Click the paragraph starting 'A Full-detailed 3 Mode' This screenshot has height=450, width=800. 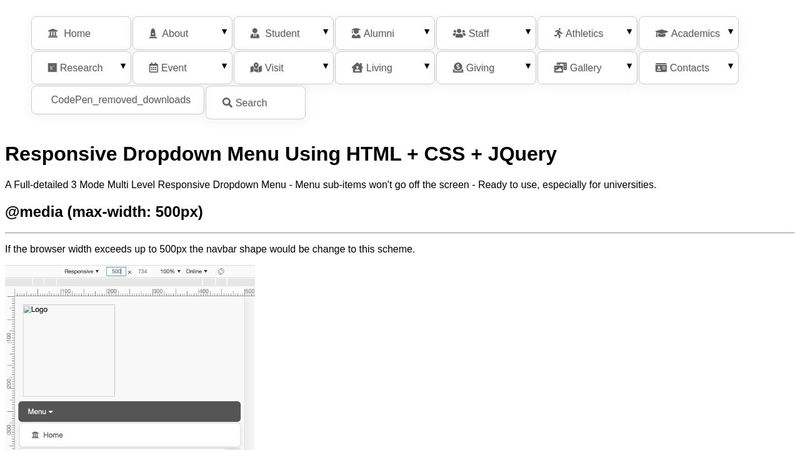coord(331,185)
